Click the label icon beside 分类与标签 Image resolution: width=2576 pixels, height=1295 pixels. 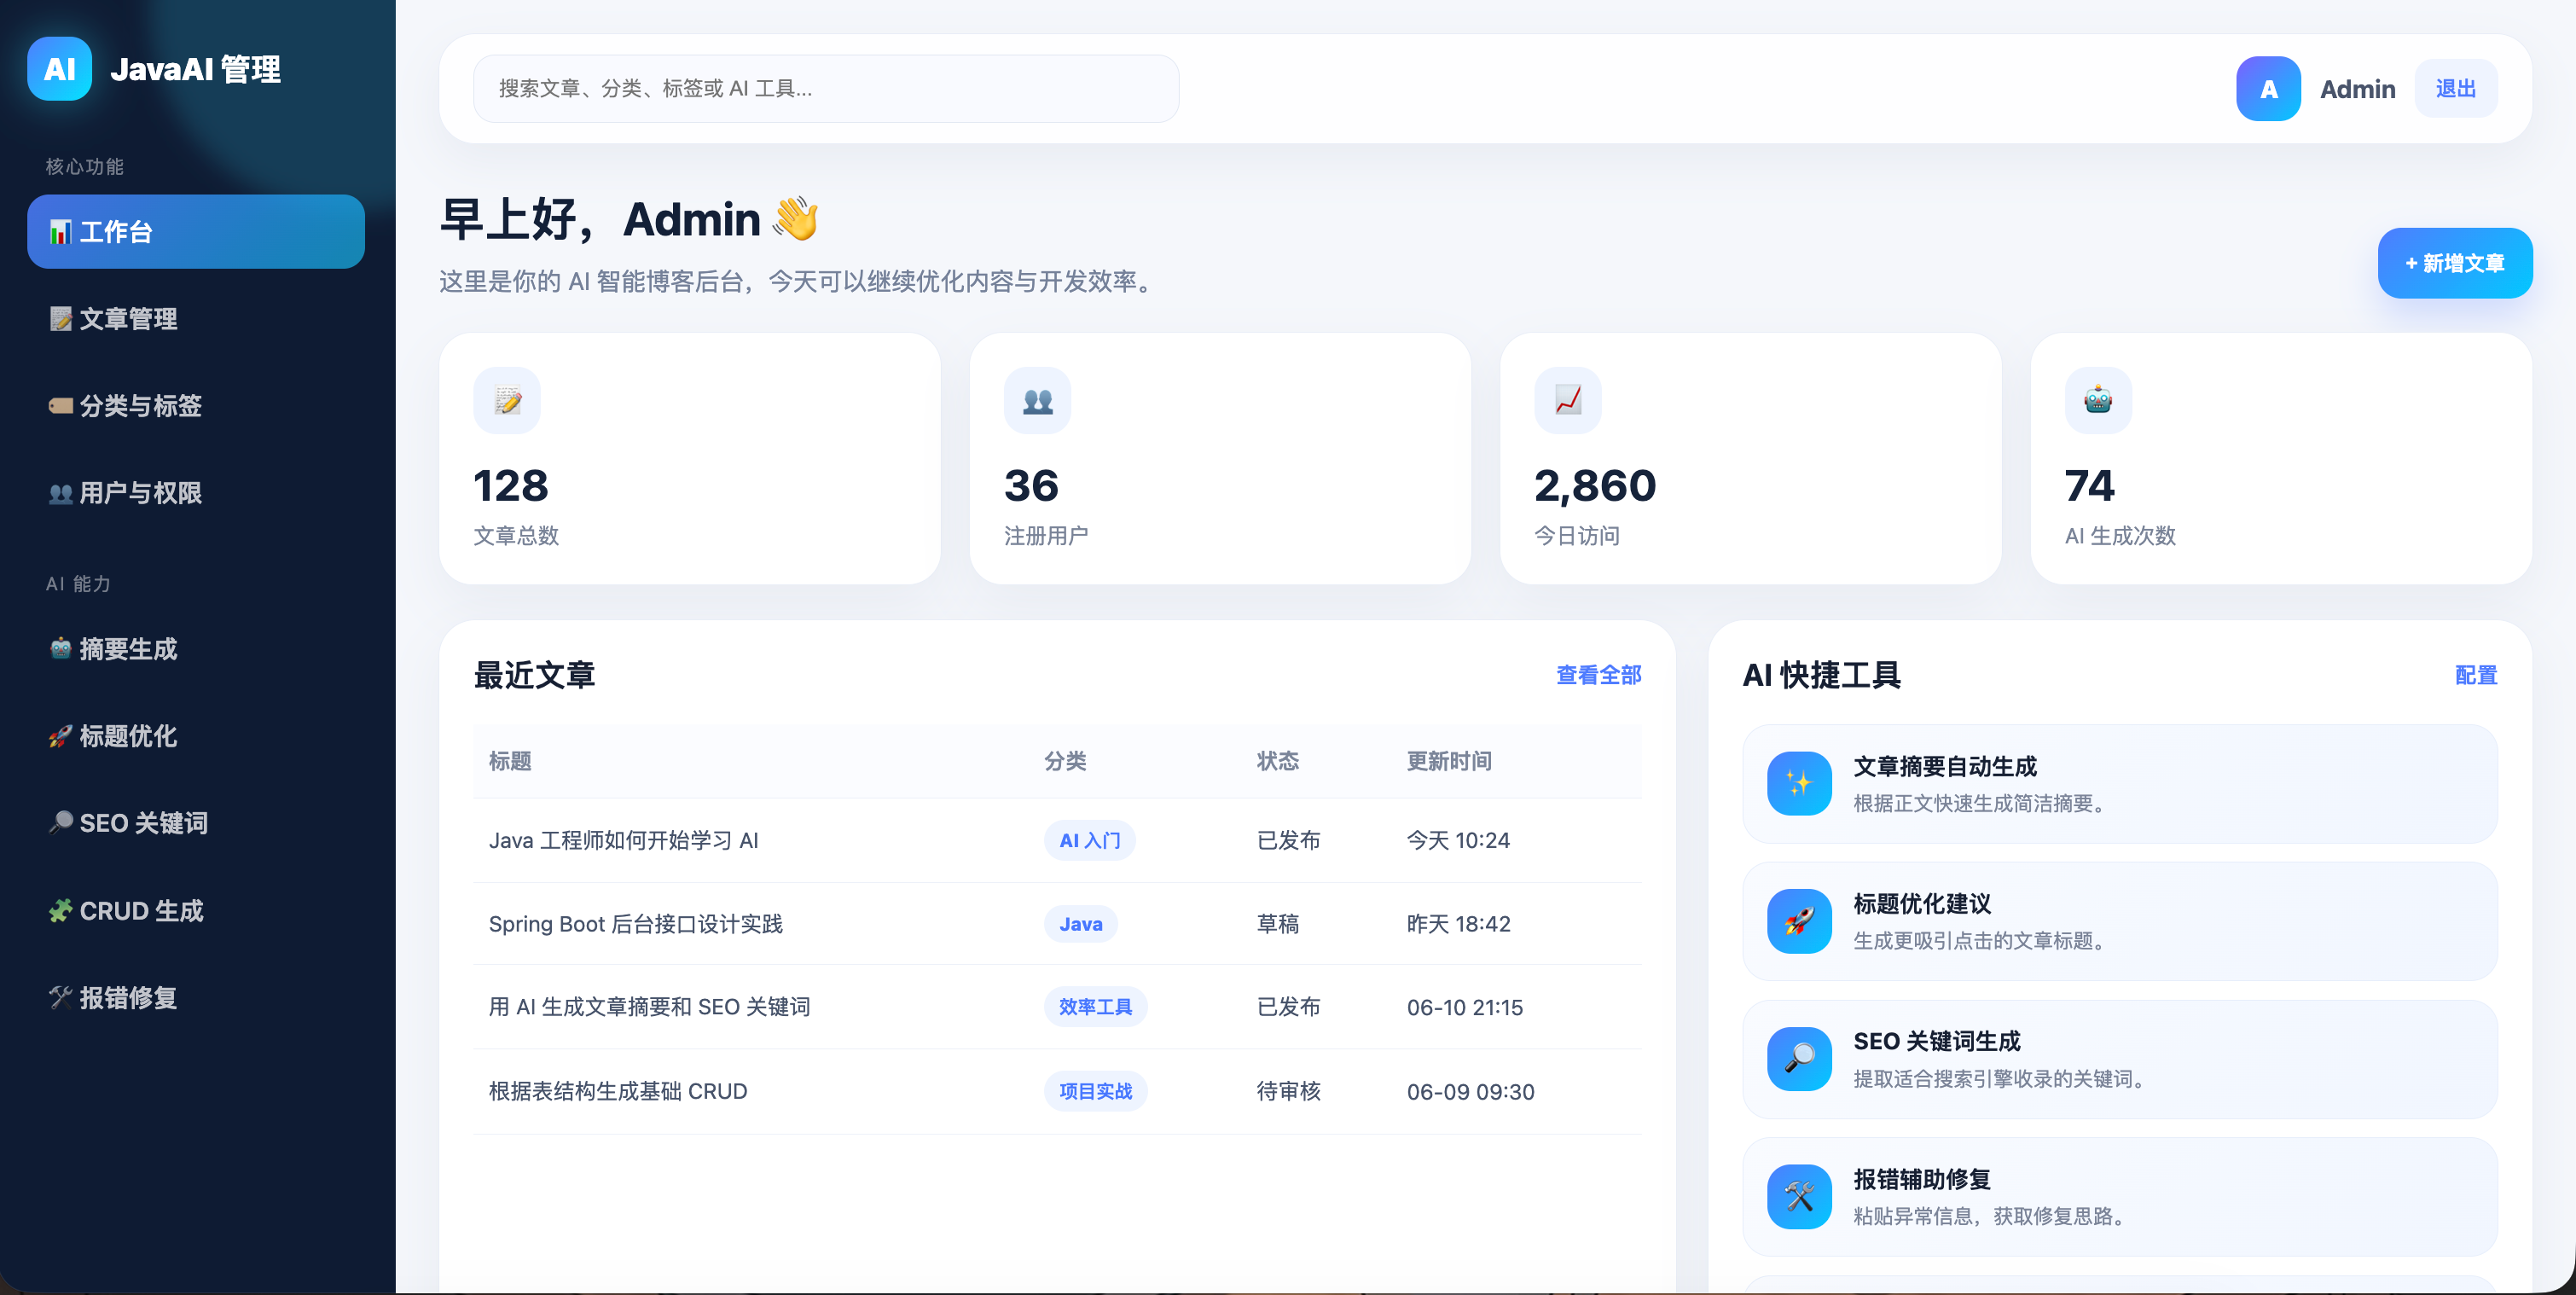(x=61, y=406)
